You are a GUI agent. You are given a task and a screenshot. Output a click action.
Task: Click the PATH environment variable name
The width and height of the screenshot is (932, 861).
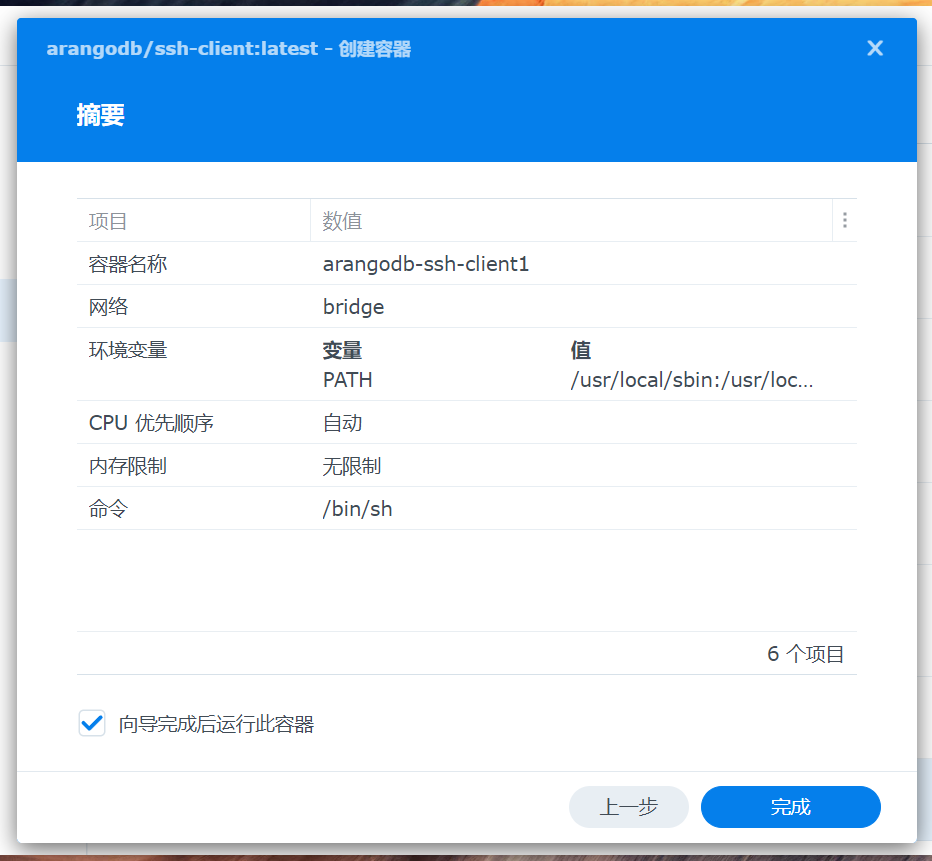(x=347, y=380)
